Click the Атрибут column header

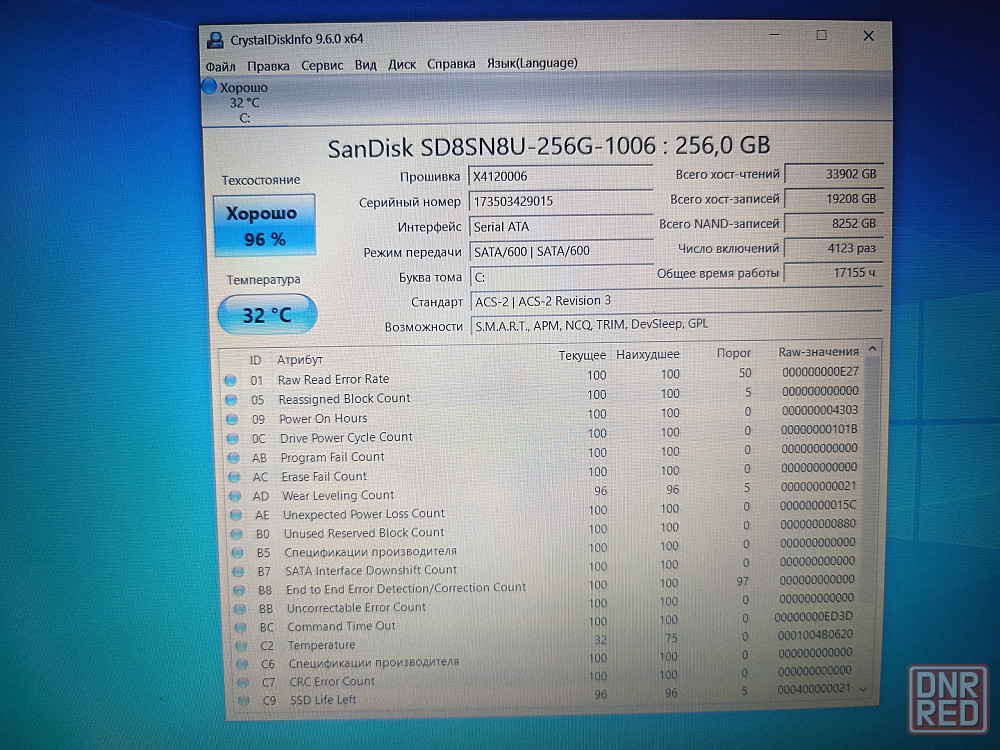click(300, 360)
